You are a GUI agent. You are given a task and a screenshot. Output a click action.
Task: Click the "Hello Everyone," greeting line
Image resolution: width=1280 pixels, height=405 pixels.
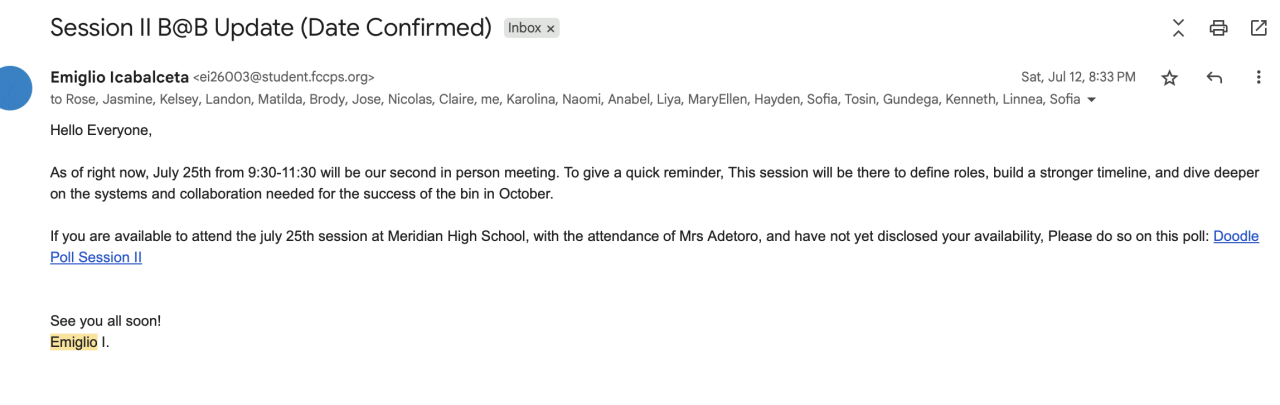[101, 130]
